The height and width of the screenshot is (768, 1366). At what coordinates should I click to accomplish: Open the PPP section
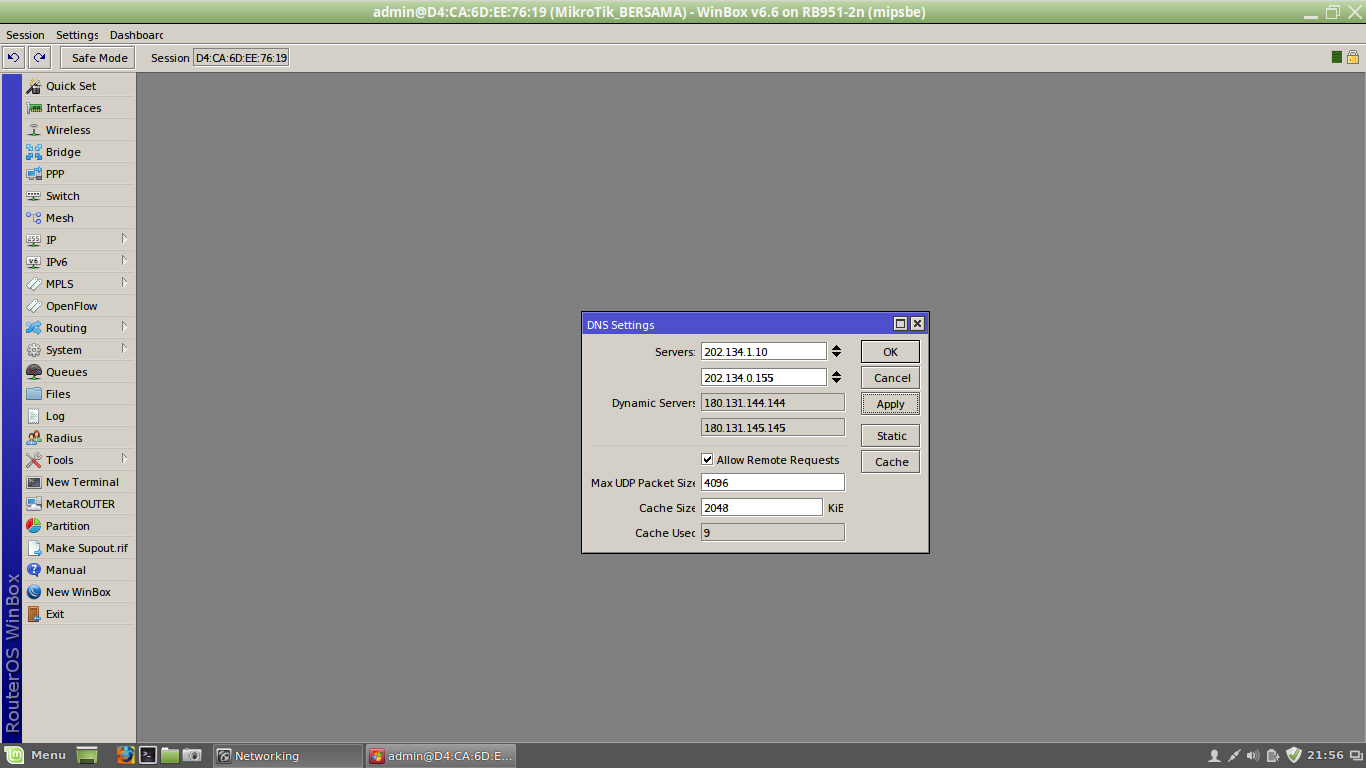click(79, 174)
